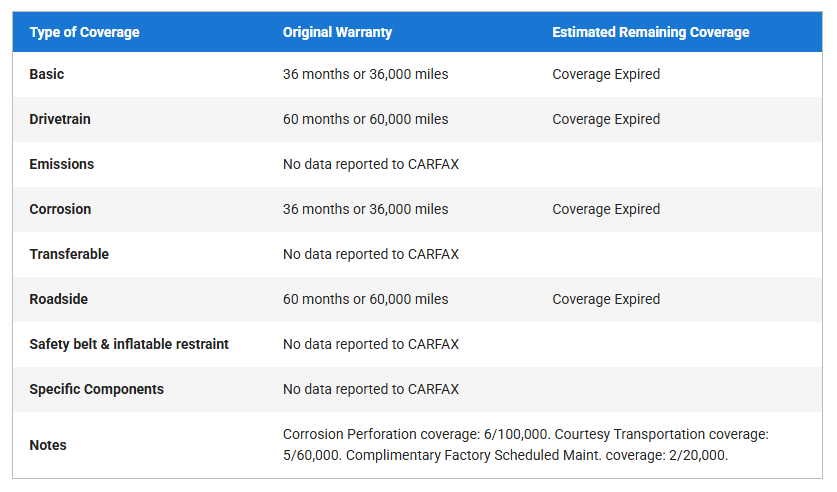Viewport: 837px width, 492px height.
Task: Select the Drivetrain row label
Action: [x=60, y=119]
